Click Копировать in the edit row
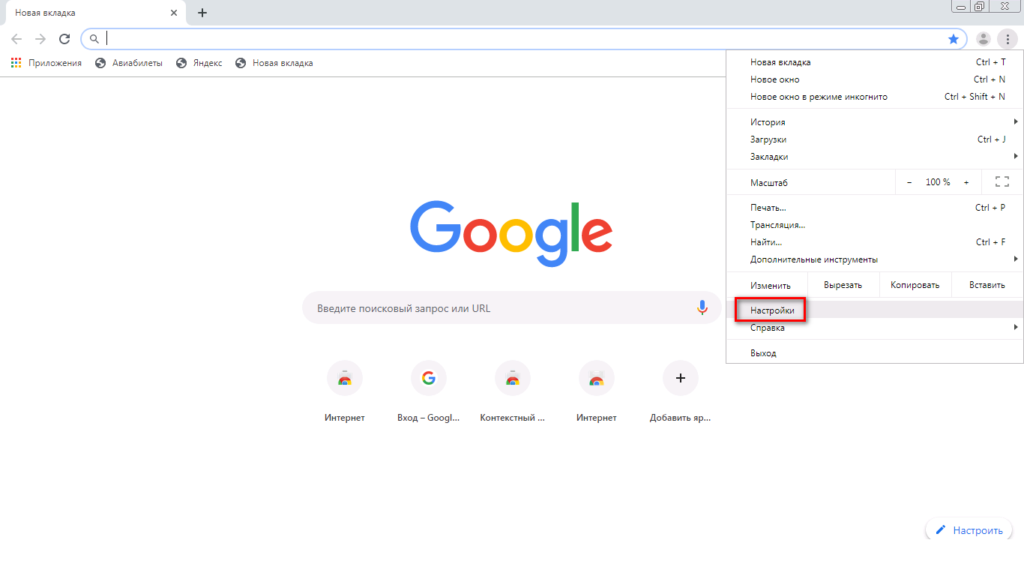 [915, 285]
